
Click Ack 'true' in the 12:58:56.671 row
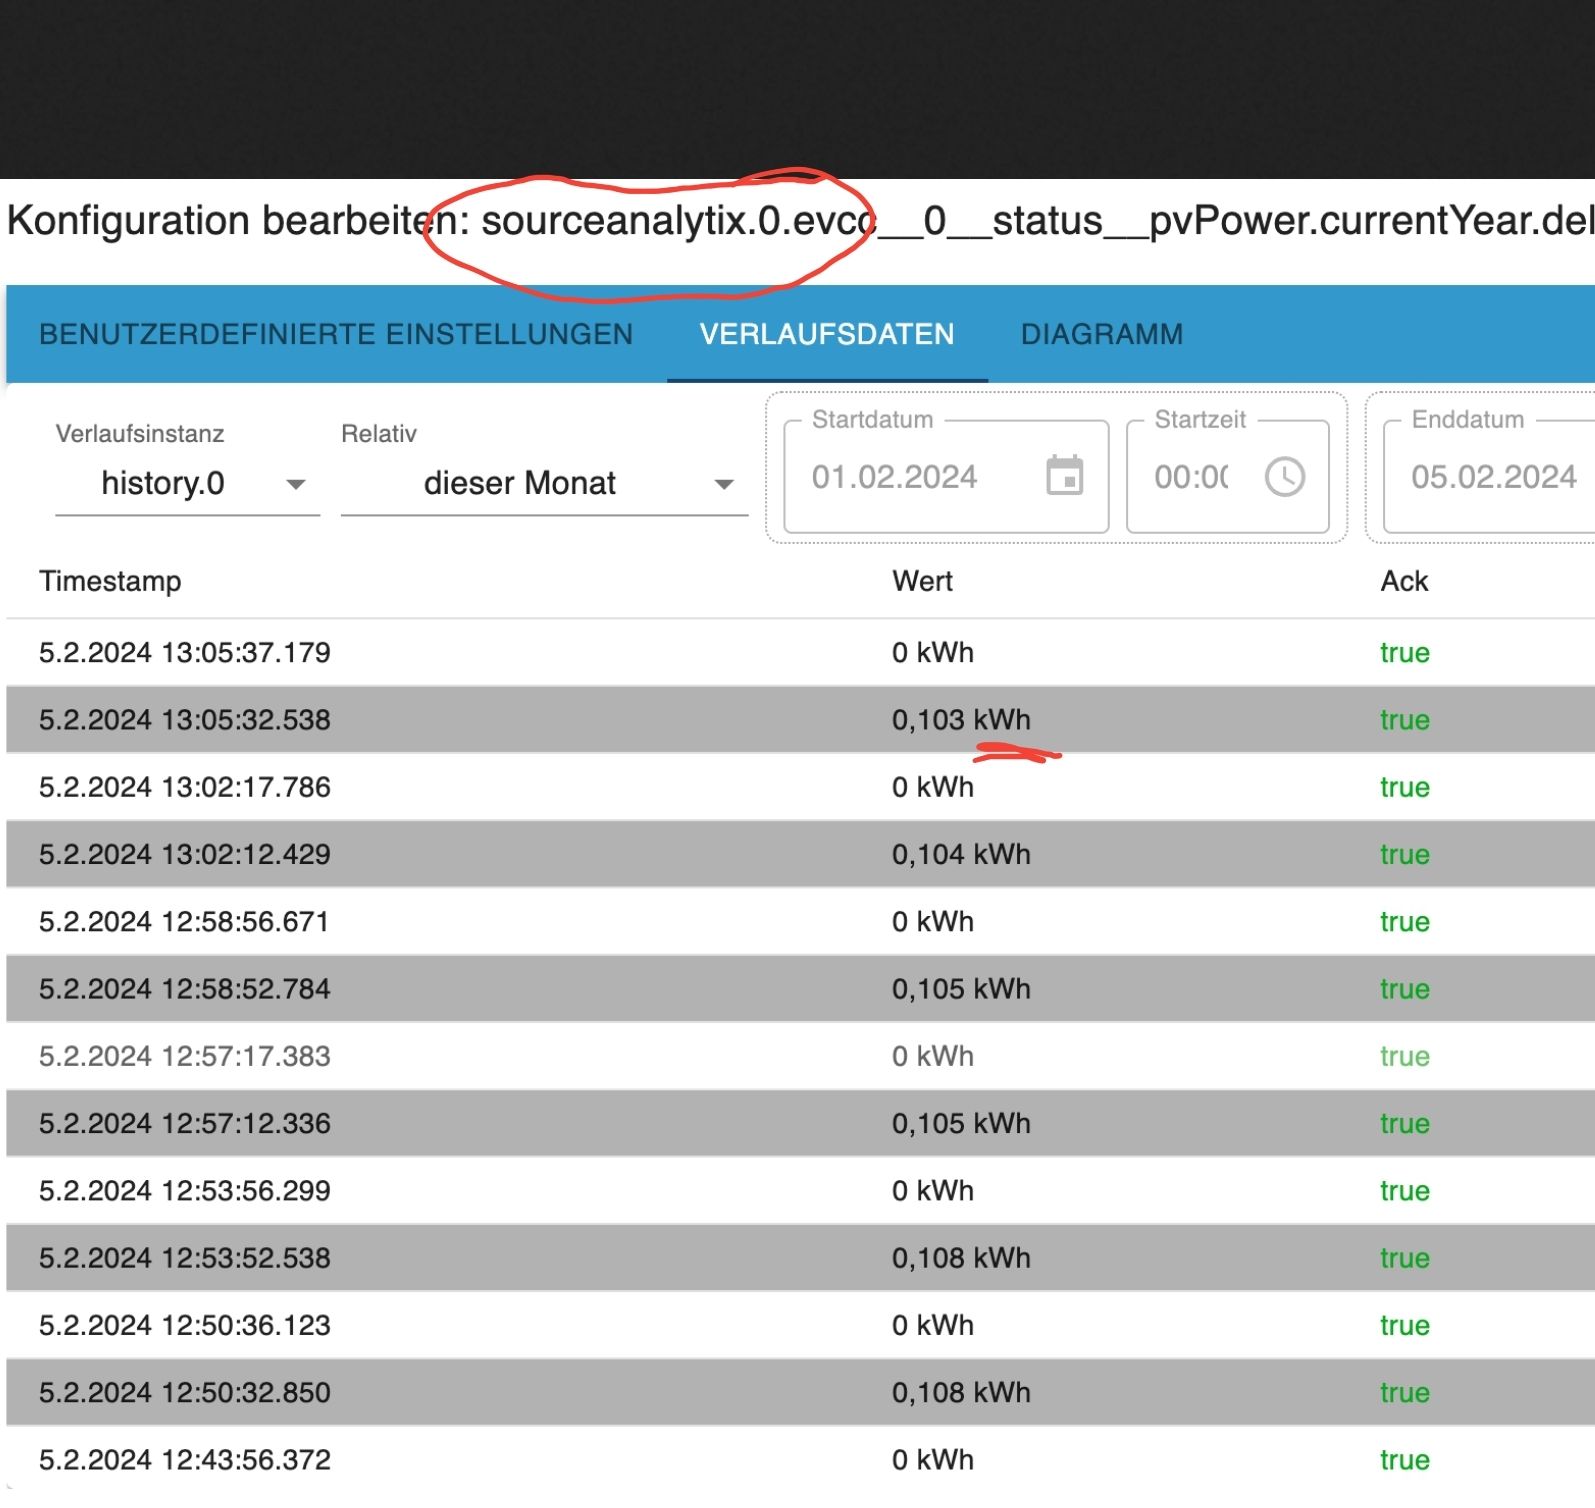[1405, 921]
